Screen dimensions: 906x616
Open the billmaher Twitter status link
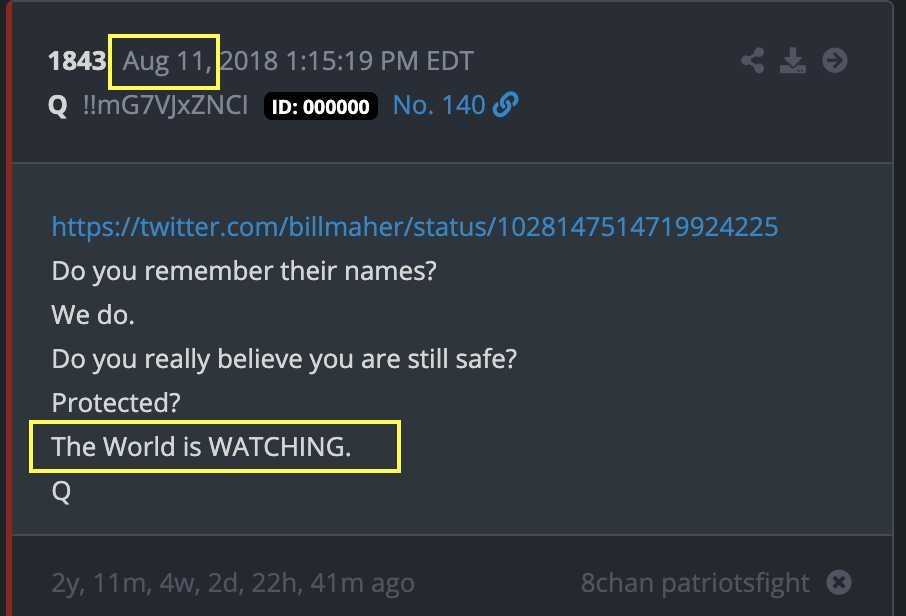pos(415,227)
